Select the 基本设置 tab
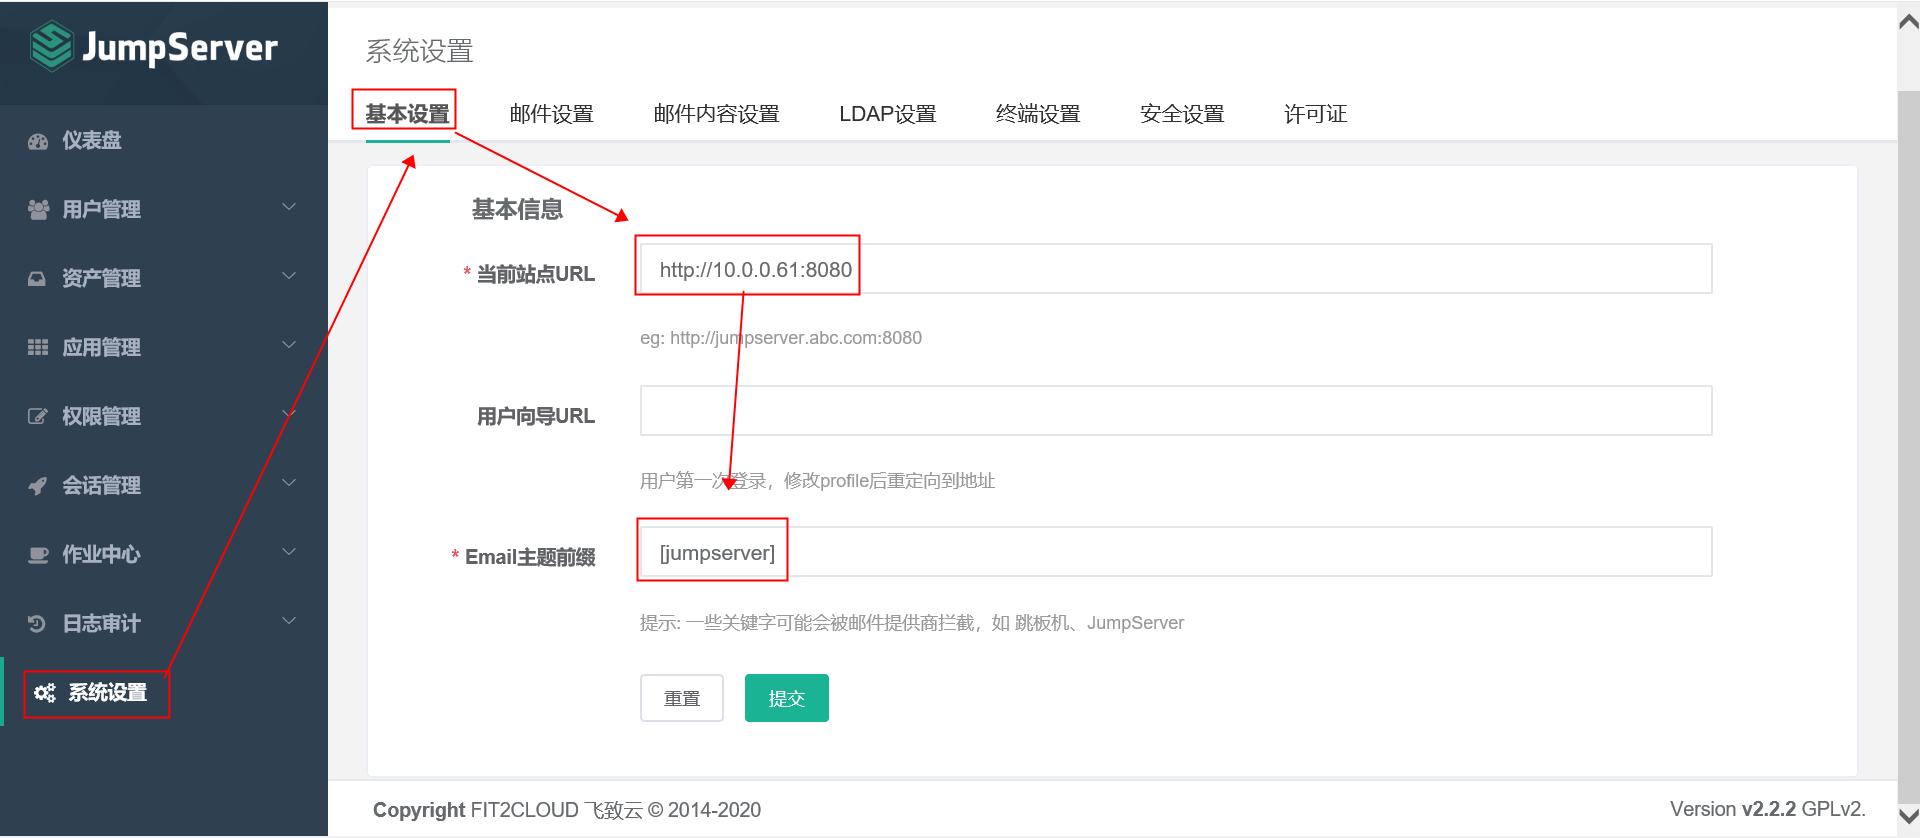Screen dimensions: 1920x838 point(407,114)
